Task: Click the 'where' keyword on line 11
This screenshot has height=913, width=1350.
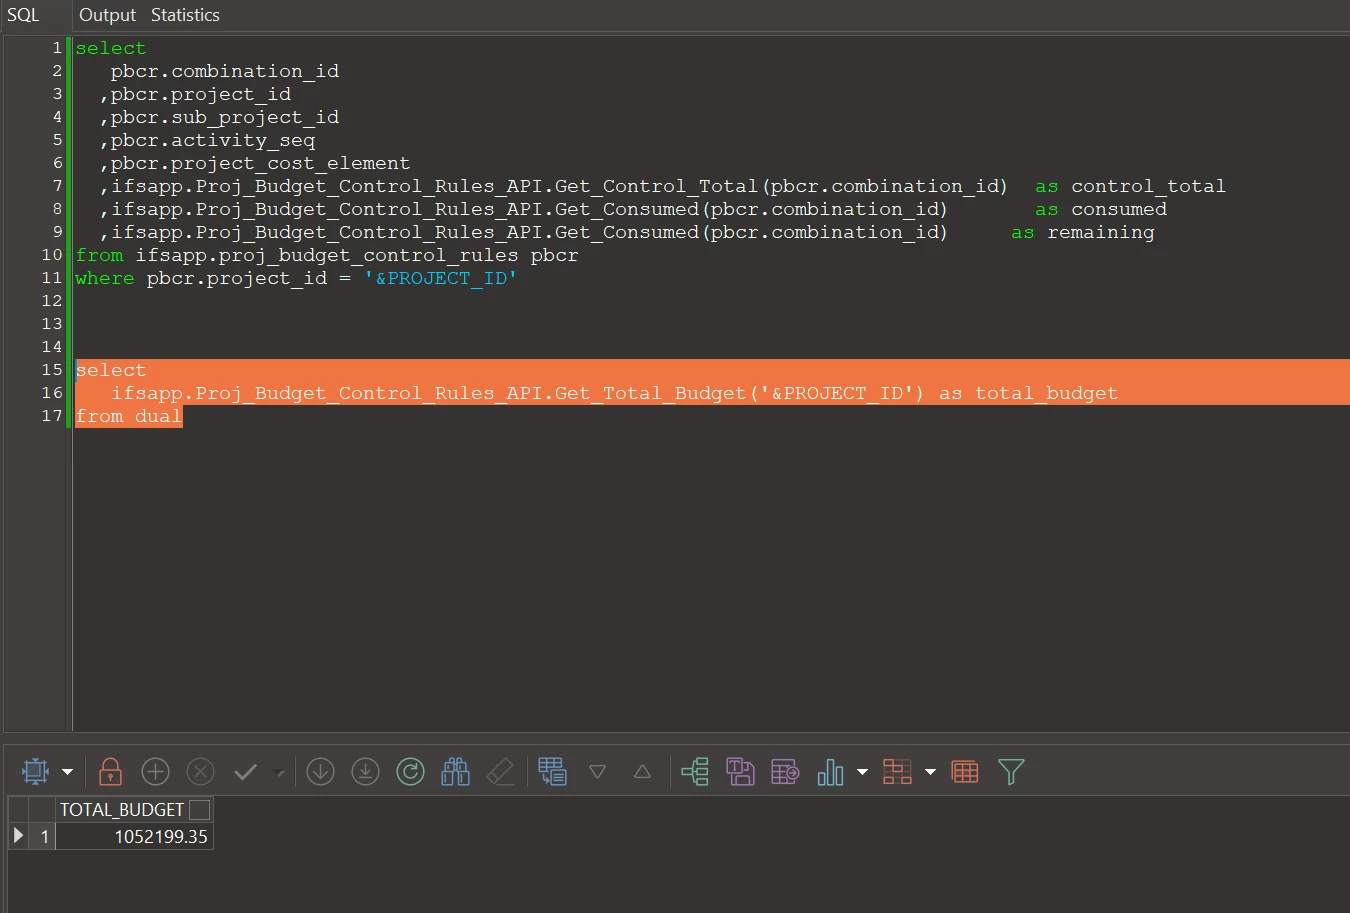Action: tap(105, 278)
